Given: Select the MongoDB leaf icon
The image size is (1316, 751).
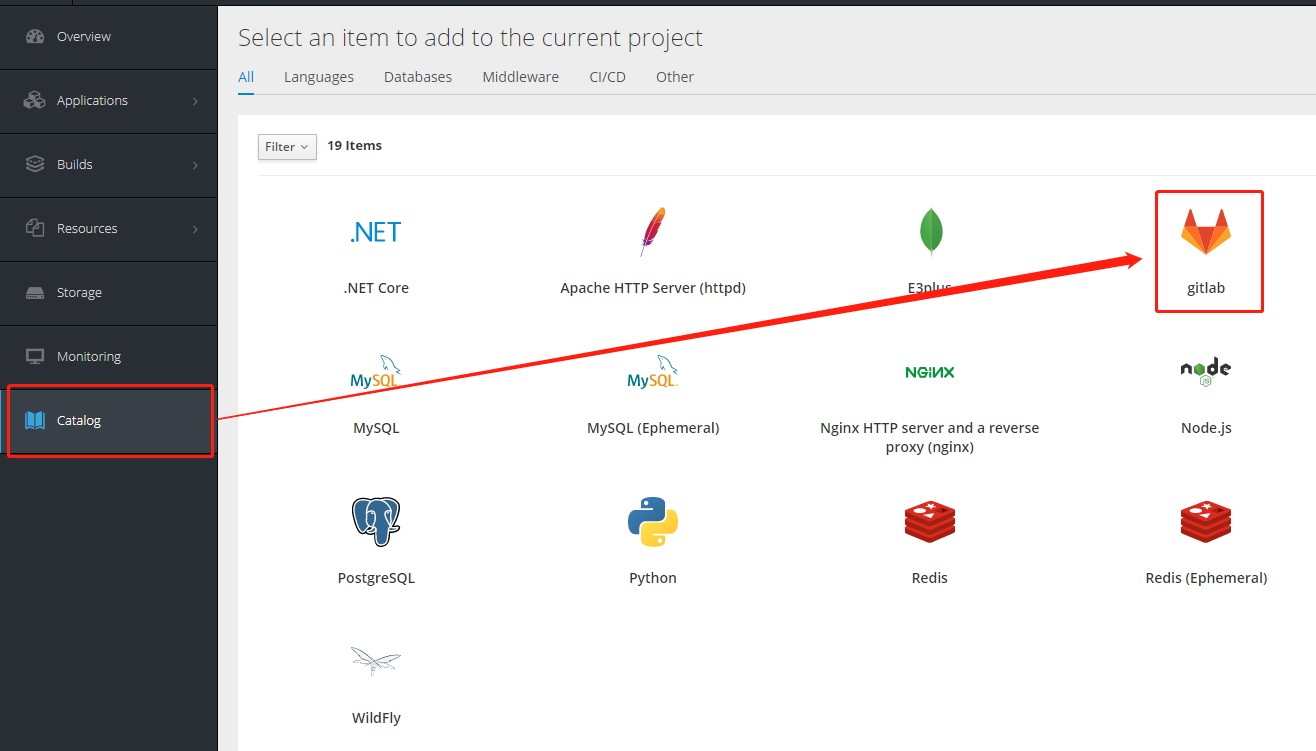Looking at the screenshot, I should [x=930, y=232].
